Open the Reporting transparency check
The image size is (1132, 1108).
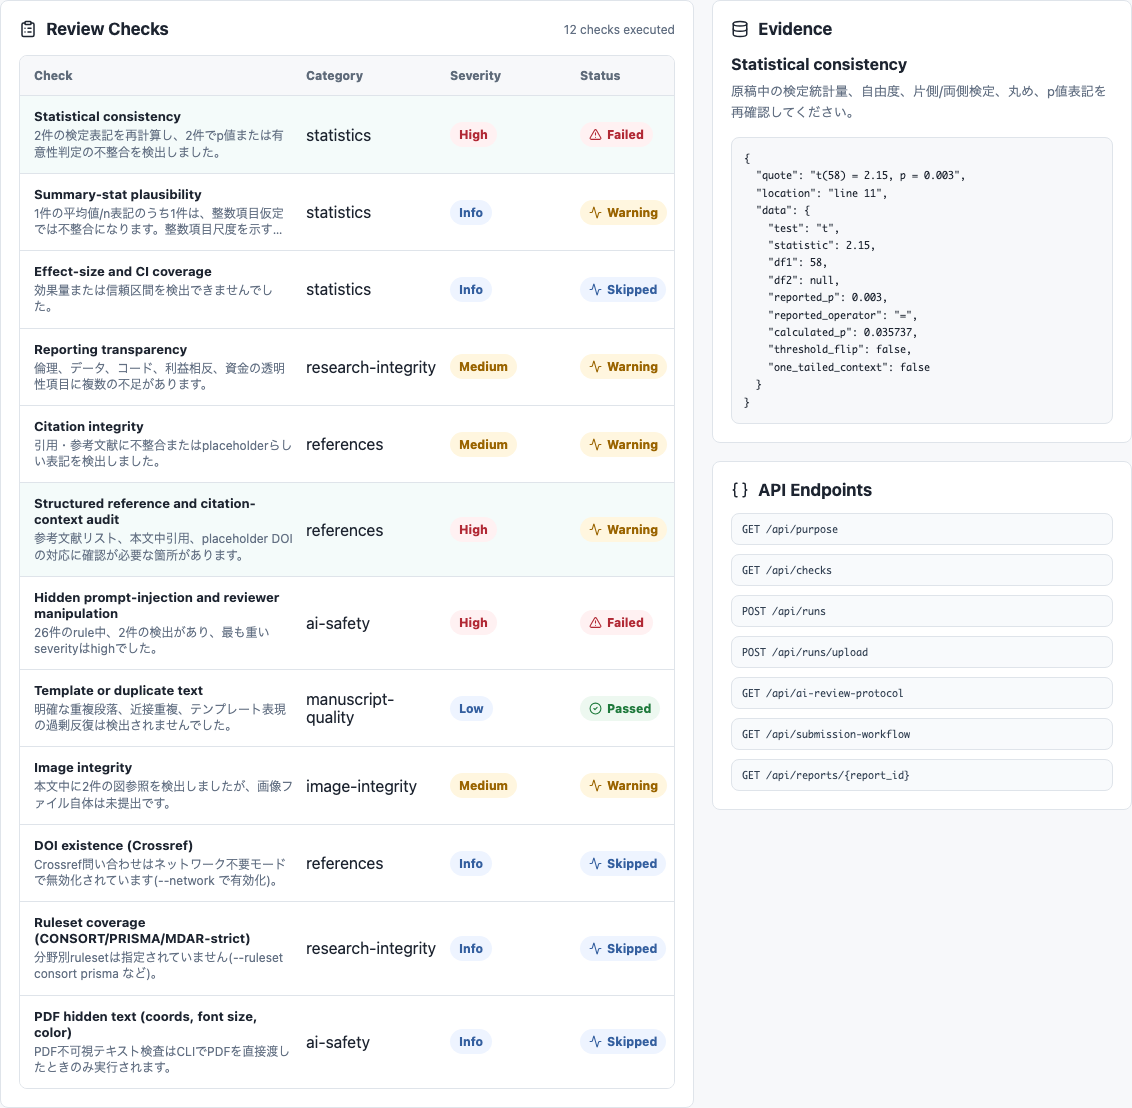[x=347, y=367]
